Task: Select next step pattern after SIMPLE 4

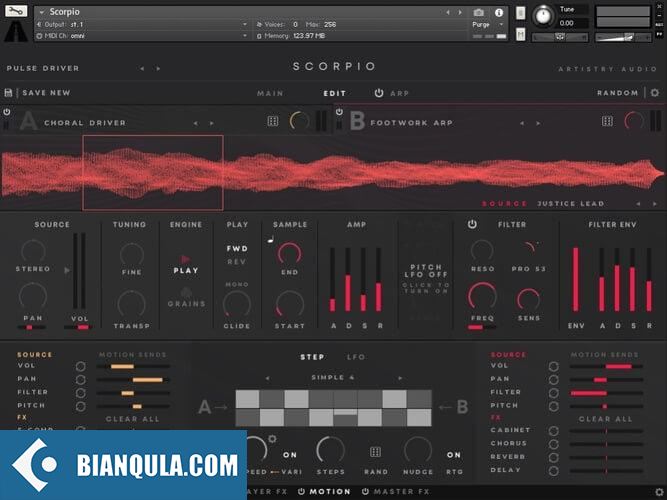Action: click(x=399, y=378)
